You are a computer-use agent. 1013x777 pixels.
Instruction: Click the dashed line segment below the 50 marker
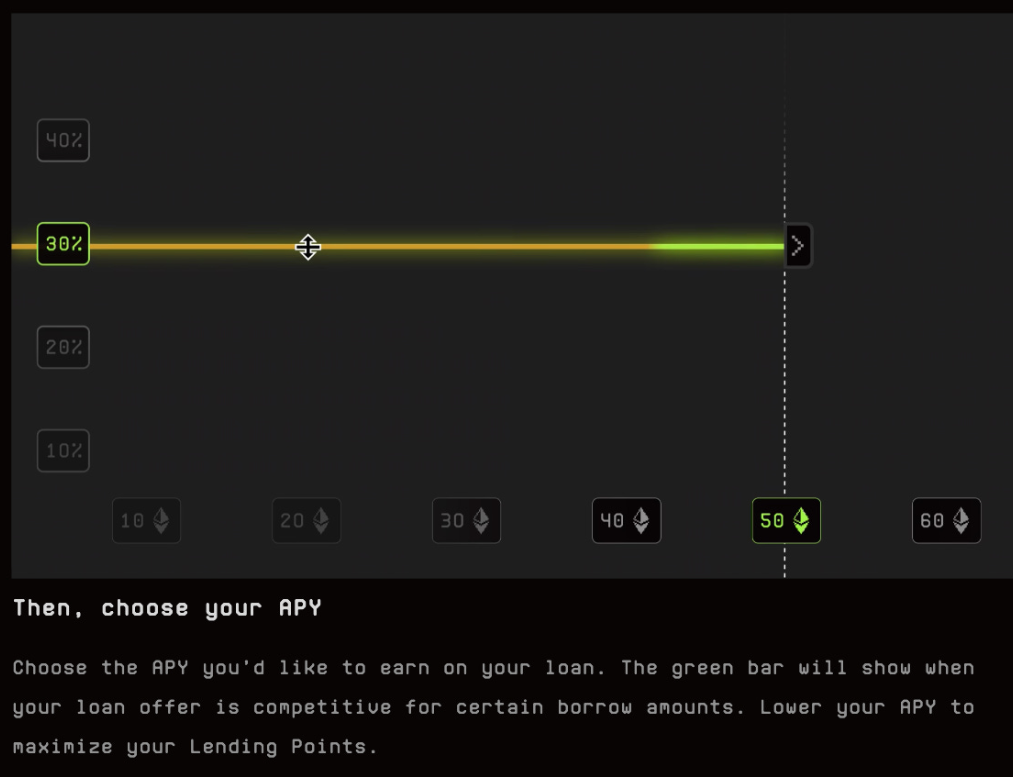785,560
